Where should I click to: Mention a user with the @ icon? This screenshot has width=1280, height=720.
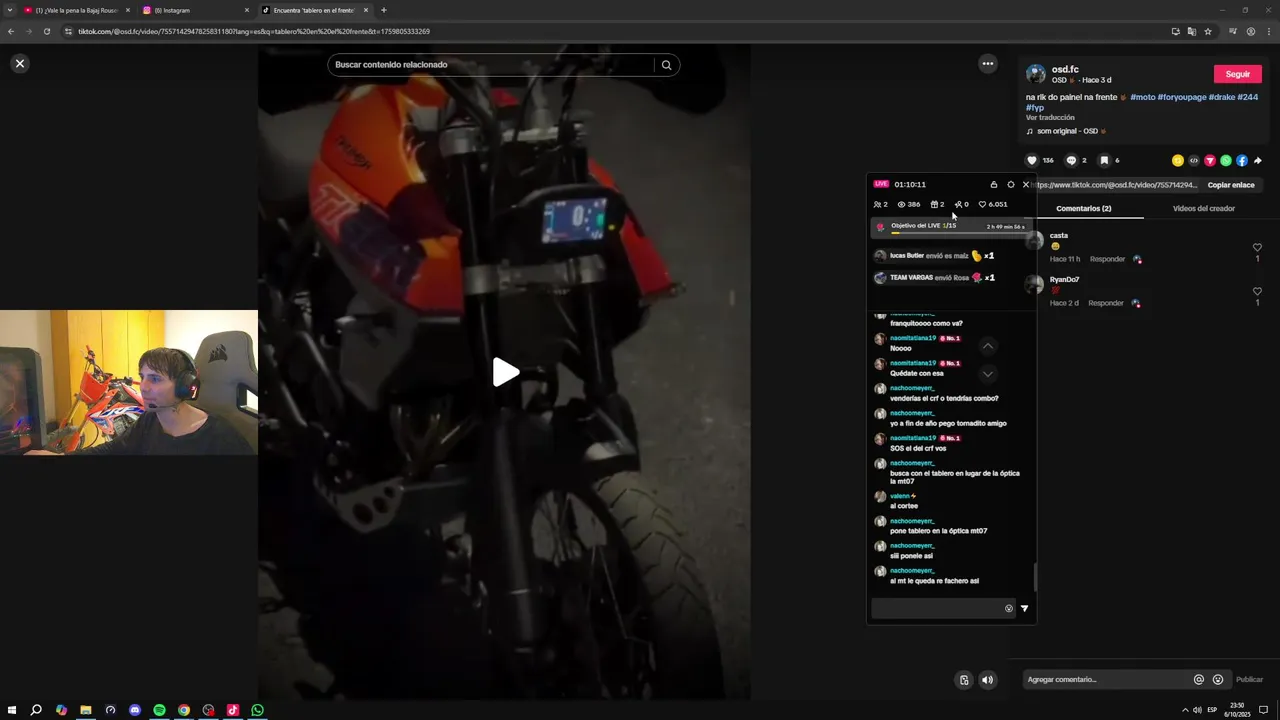(x=1198, y=680)
